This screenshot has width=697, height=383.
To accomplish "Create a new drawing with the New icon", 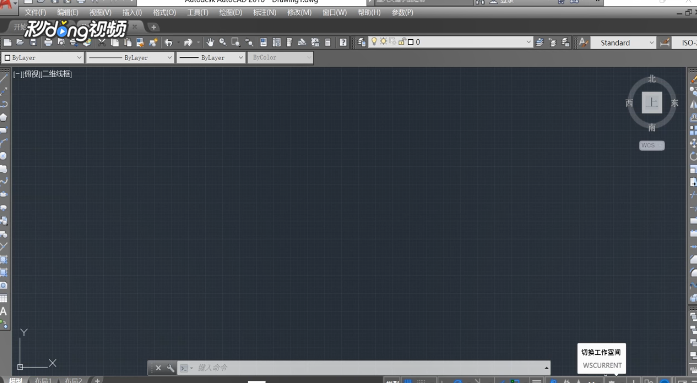I will (x=8, y=42).
